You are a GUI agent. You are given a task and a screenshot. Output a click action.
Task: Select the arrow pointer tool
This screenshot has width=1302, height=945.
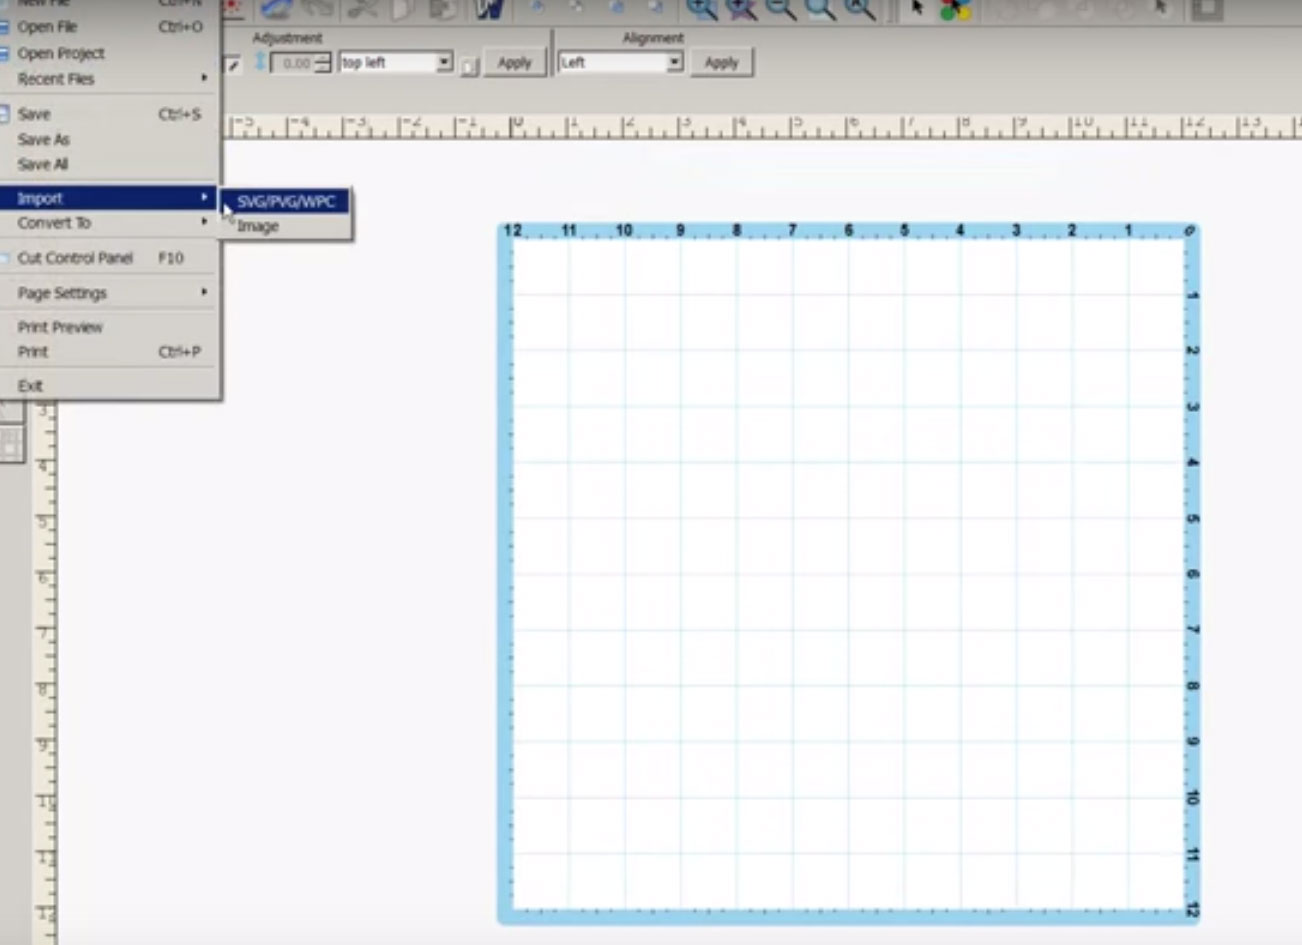pyautogui.click(x=917, y=9)
